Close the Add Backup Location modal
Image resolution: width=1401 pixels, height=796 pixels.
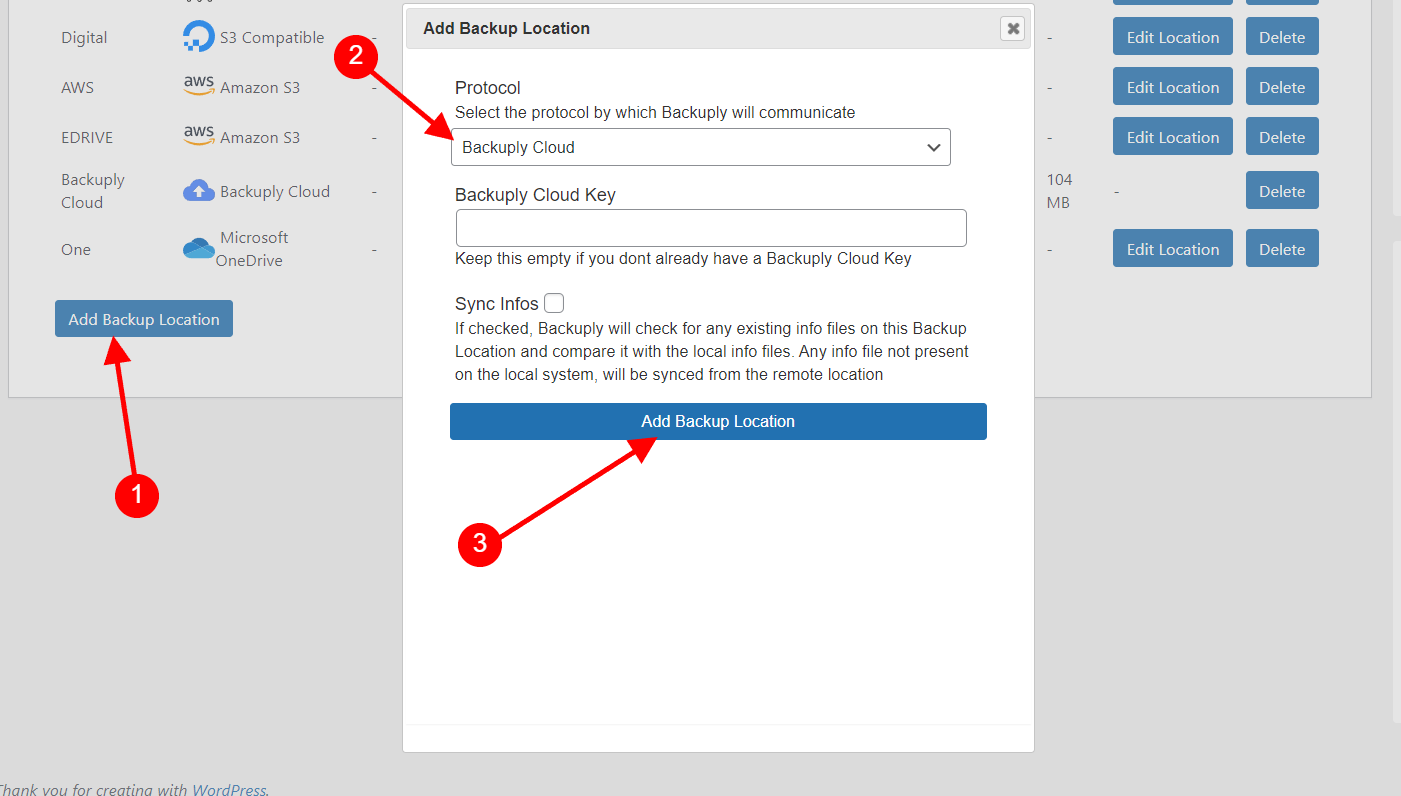[1013, 28]
